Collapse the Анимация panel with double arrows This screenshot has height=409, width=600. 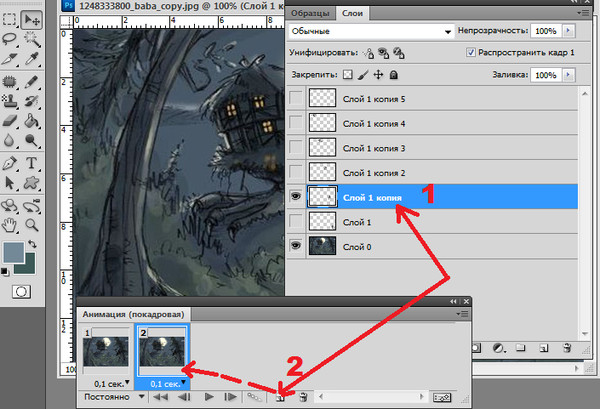pos(454,301)
